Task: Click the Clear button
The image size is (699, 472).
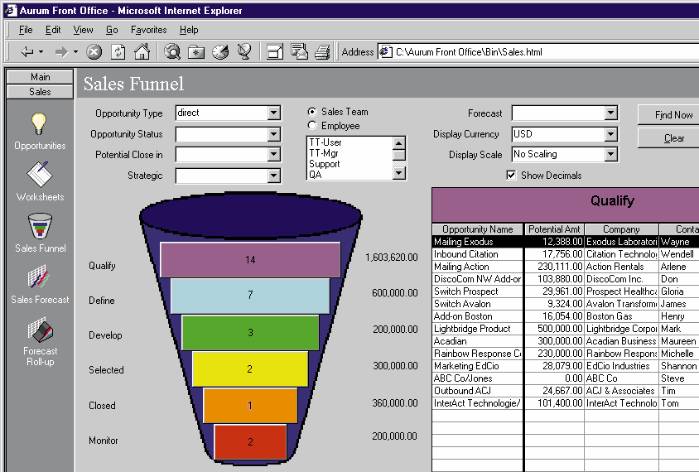Action: click(670, 138)
